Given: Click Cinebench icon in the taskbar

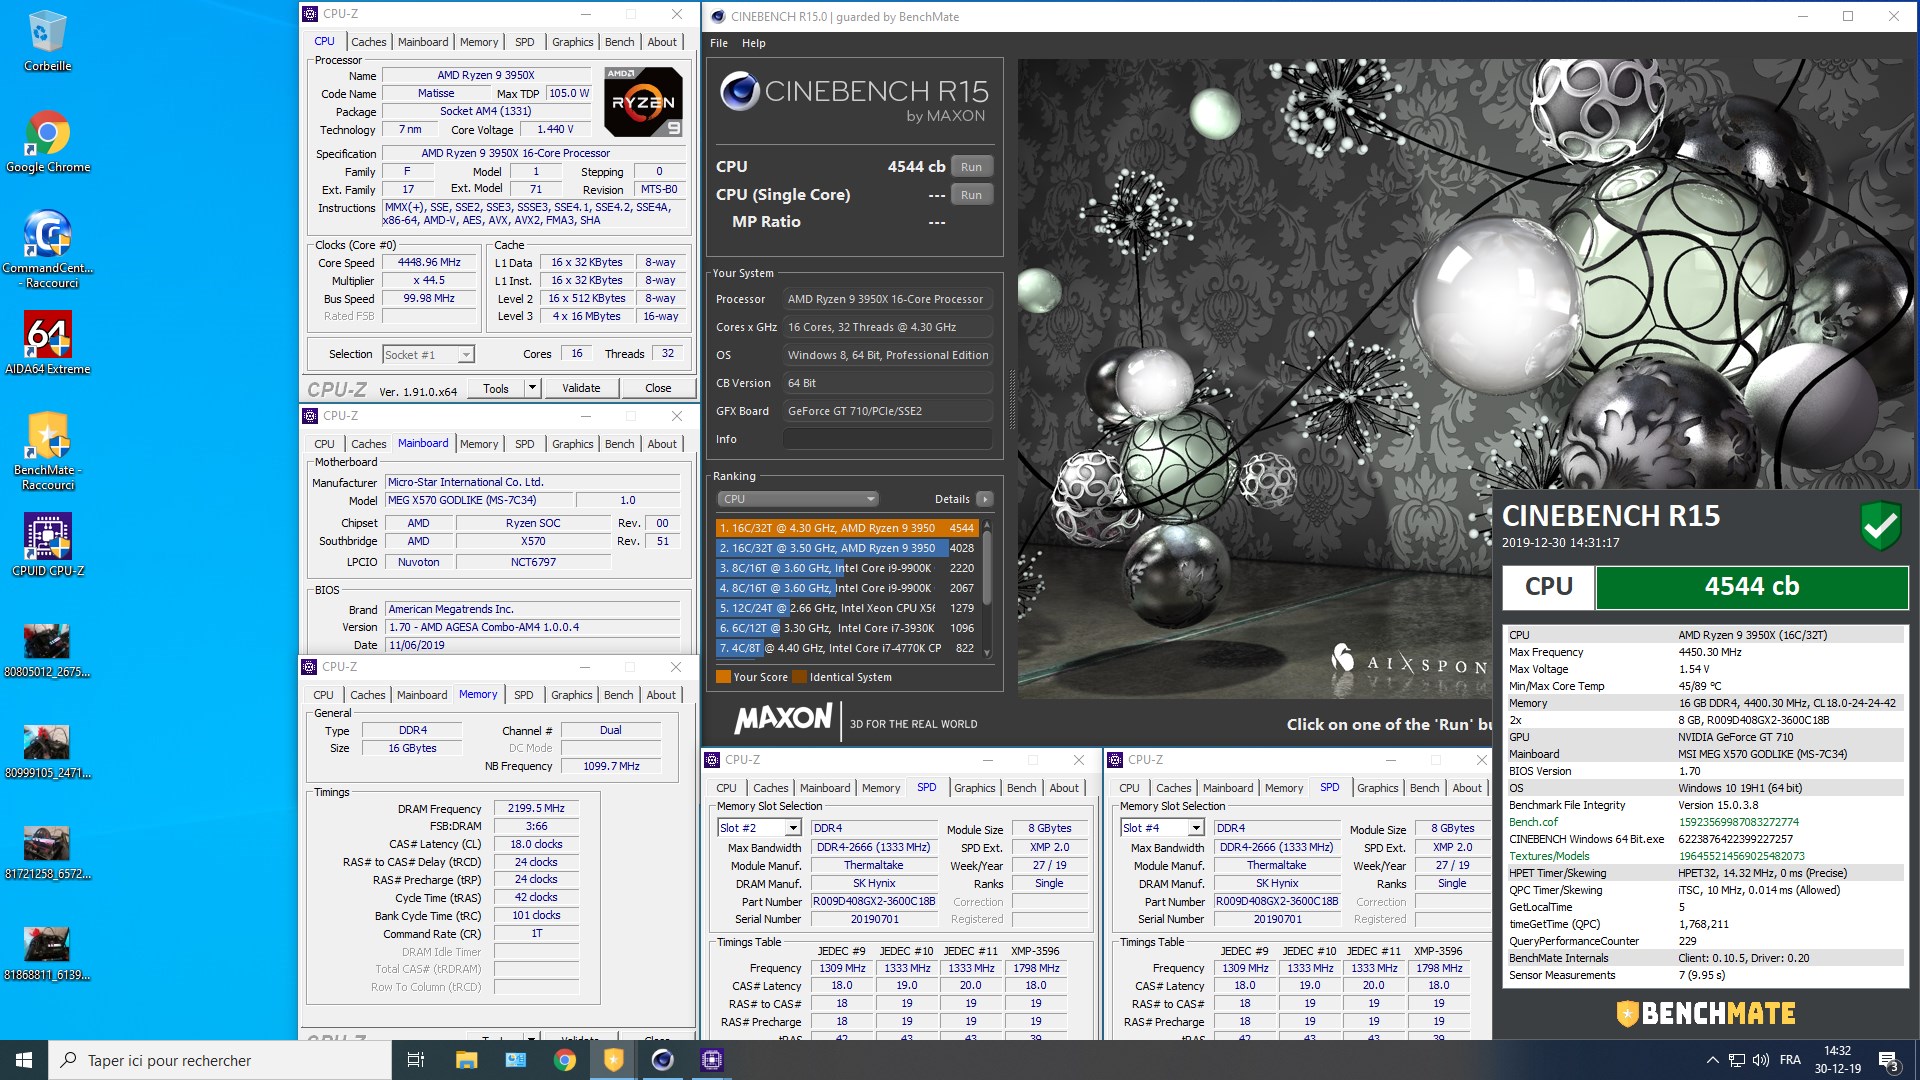Looking at the screenshot, I should [662, 1060].
